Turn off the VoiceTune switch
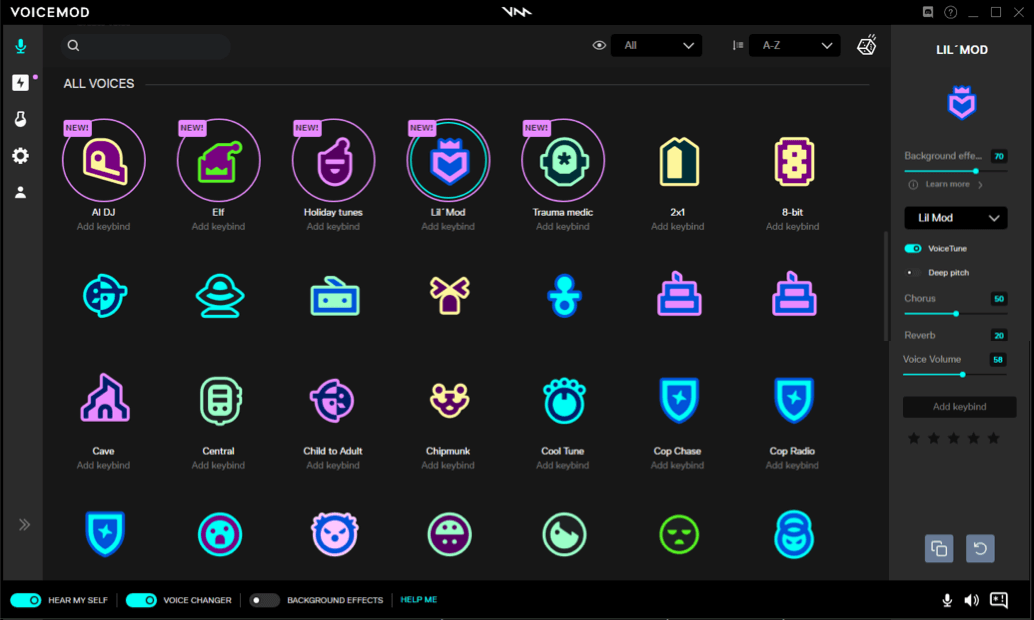The height and width of the screenshot is (620, 1034). (913, 248)
